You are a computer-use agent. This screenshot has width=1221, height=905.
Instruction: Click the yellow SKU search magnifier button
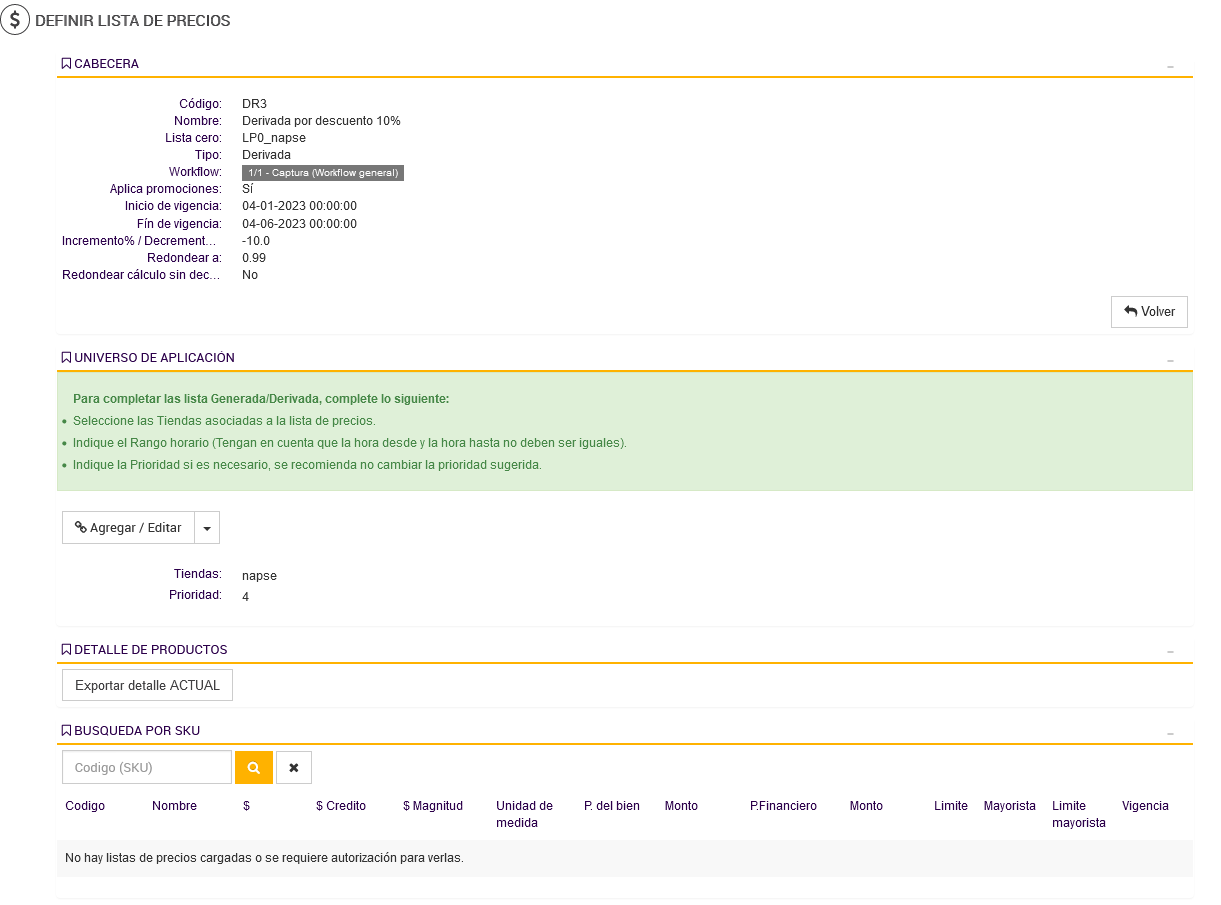click(x=254, y=768)
